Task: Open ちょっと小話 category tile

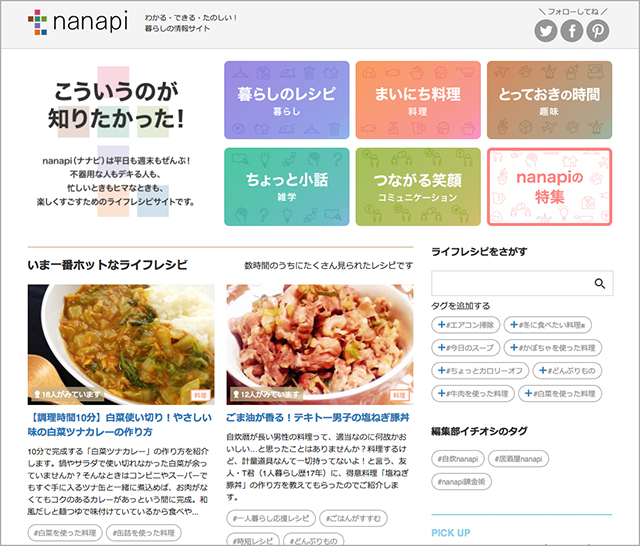Action: click(x=287, y=186)
